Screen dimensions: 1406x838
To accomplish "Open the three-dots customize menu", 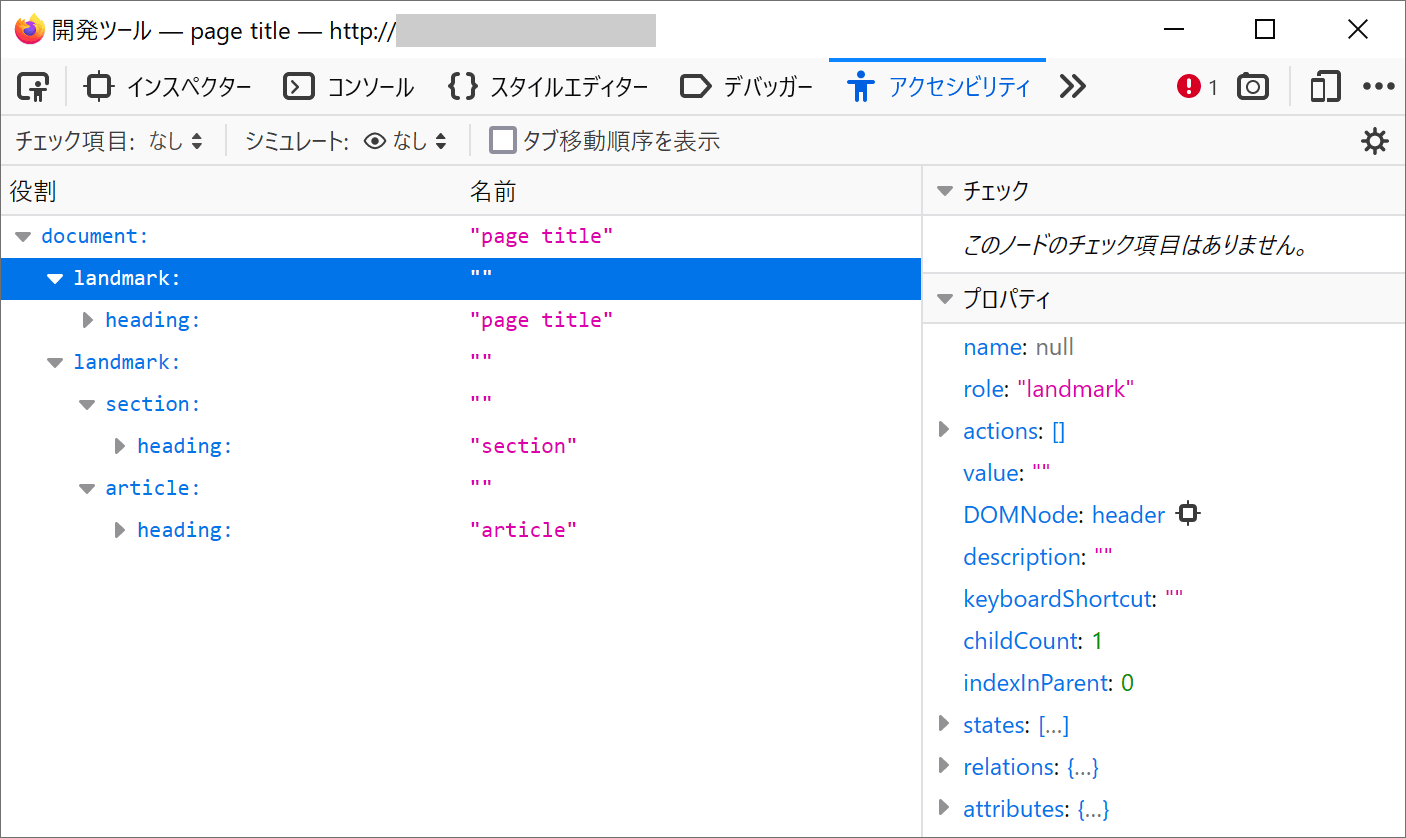I will pos(1378,87).
